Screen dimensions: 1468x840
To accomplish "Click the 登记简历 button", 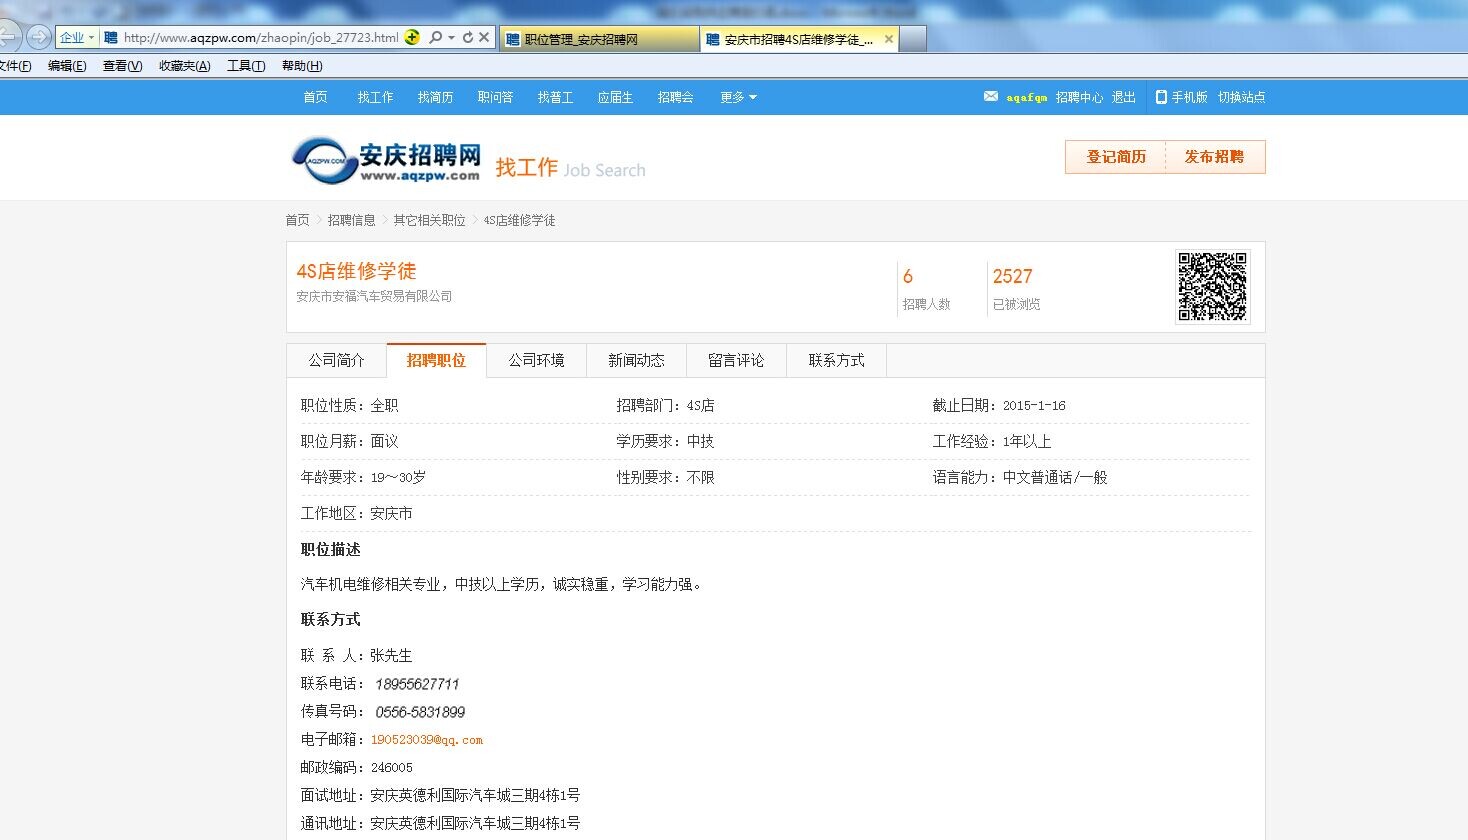I will (x=1116, y=157).
